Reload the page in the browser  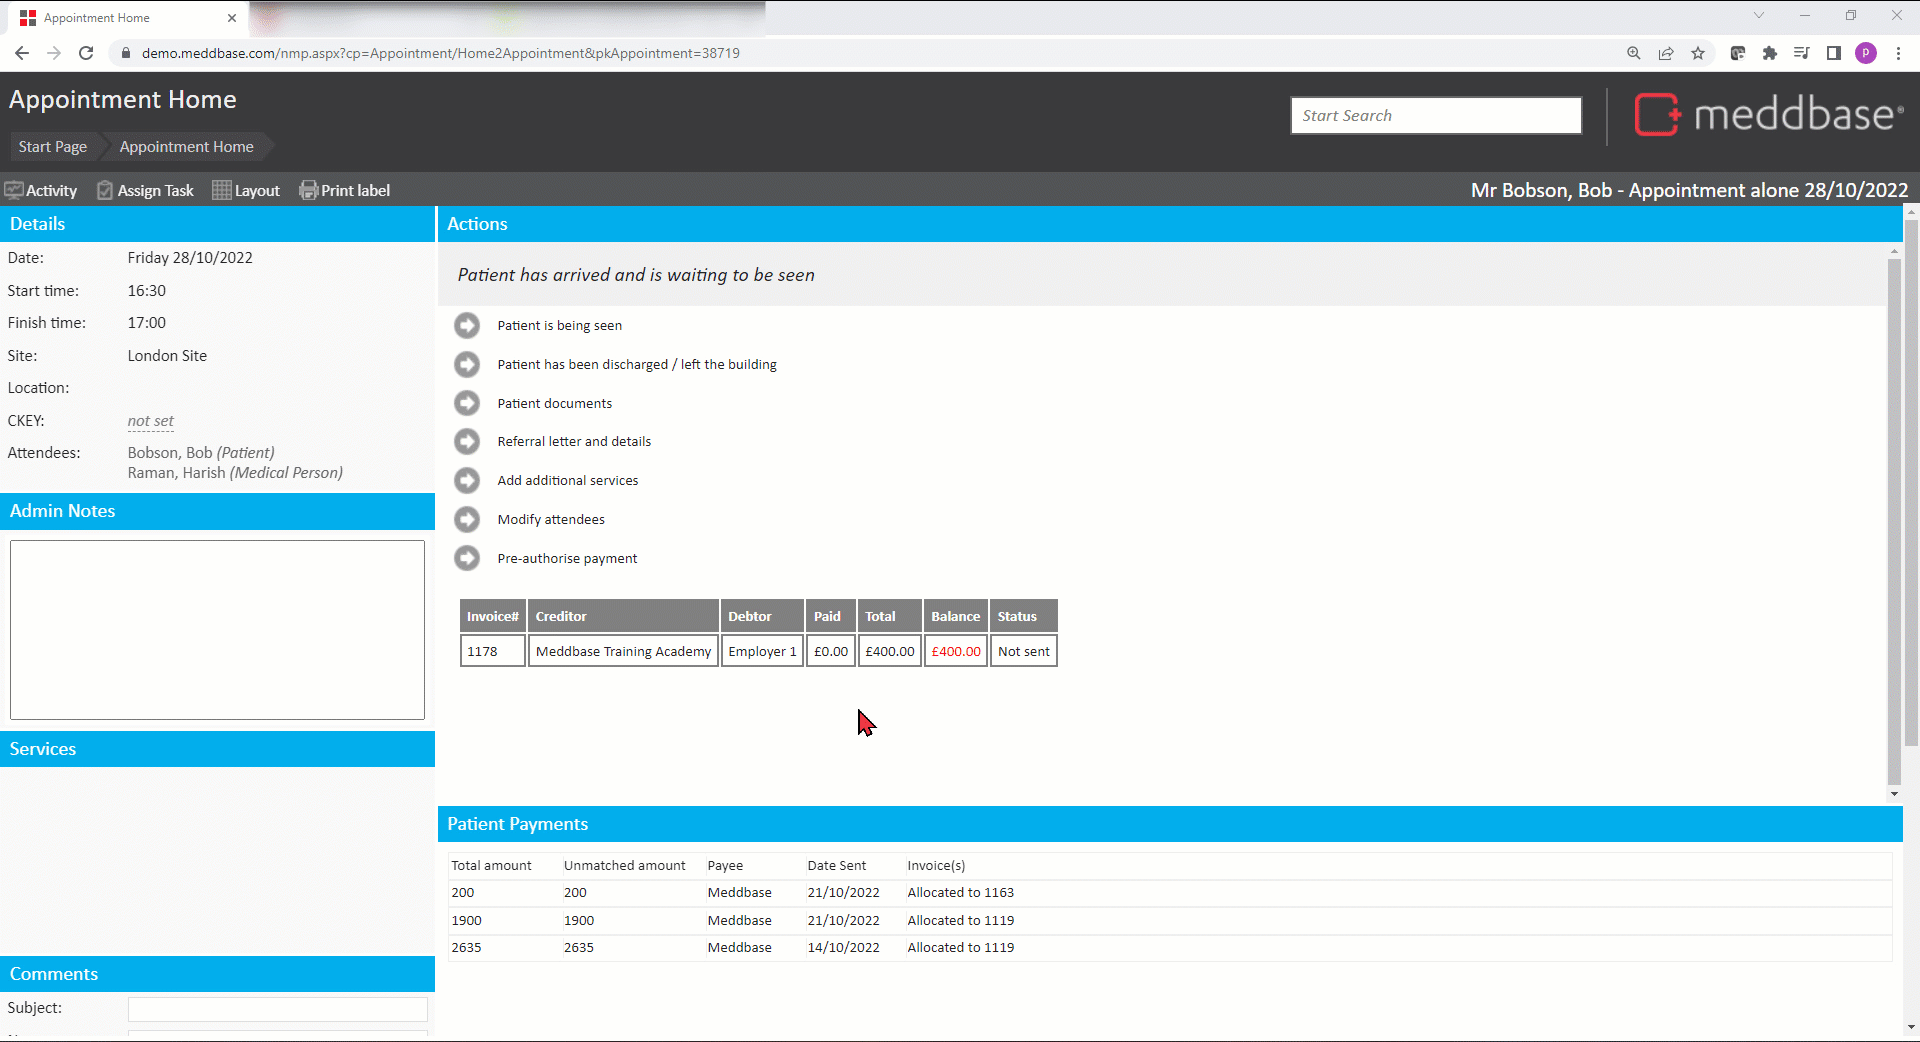coord(86,53)
